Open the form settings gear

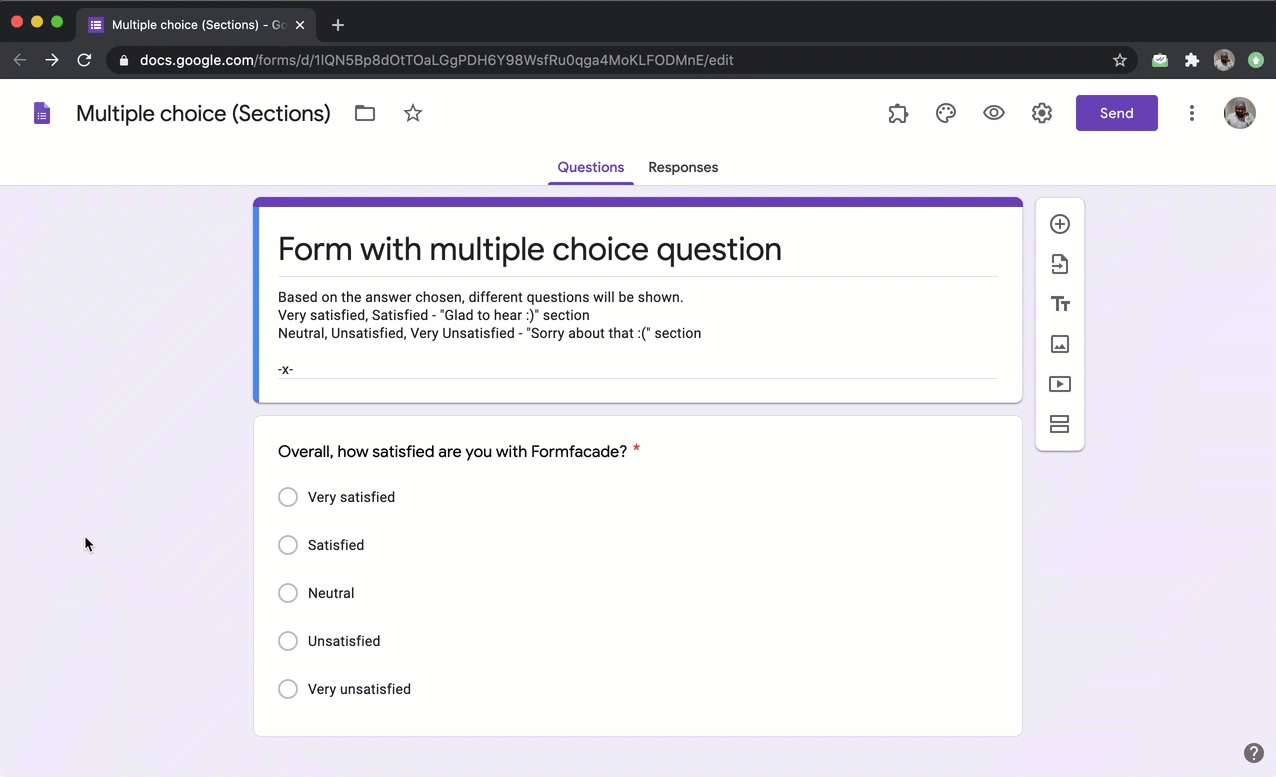pos(1042,113)
